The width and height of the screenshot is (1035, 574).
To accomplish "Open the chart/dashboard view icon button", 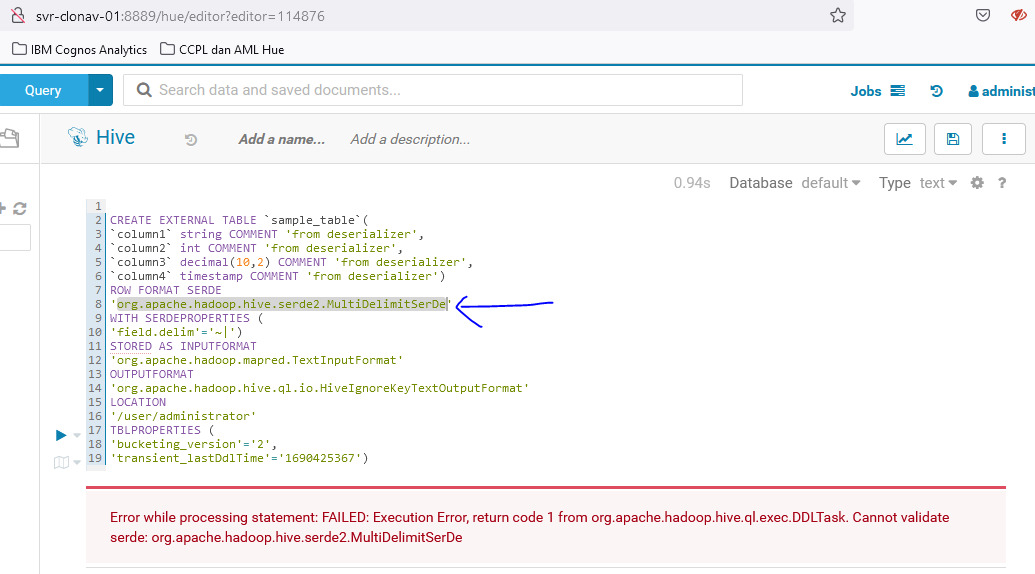I will (x=904, y=139).
